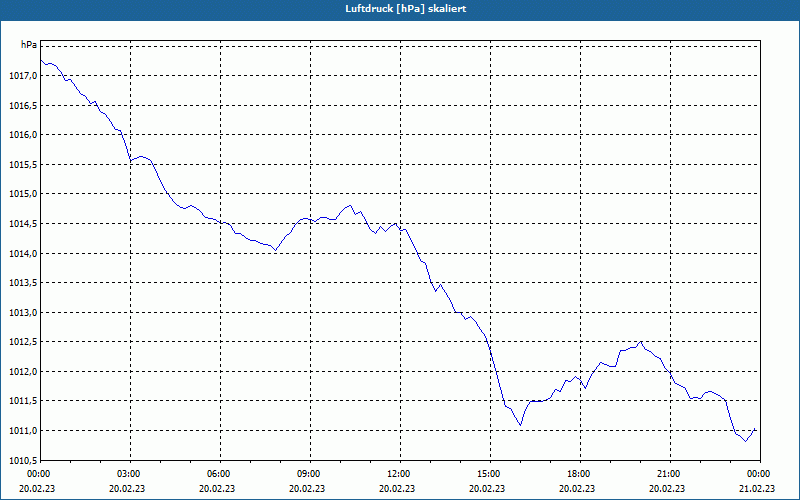Click the 03:00 time axis label
Image resolution: width=800 pixels, height=500 pixels.
(127, 474)
